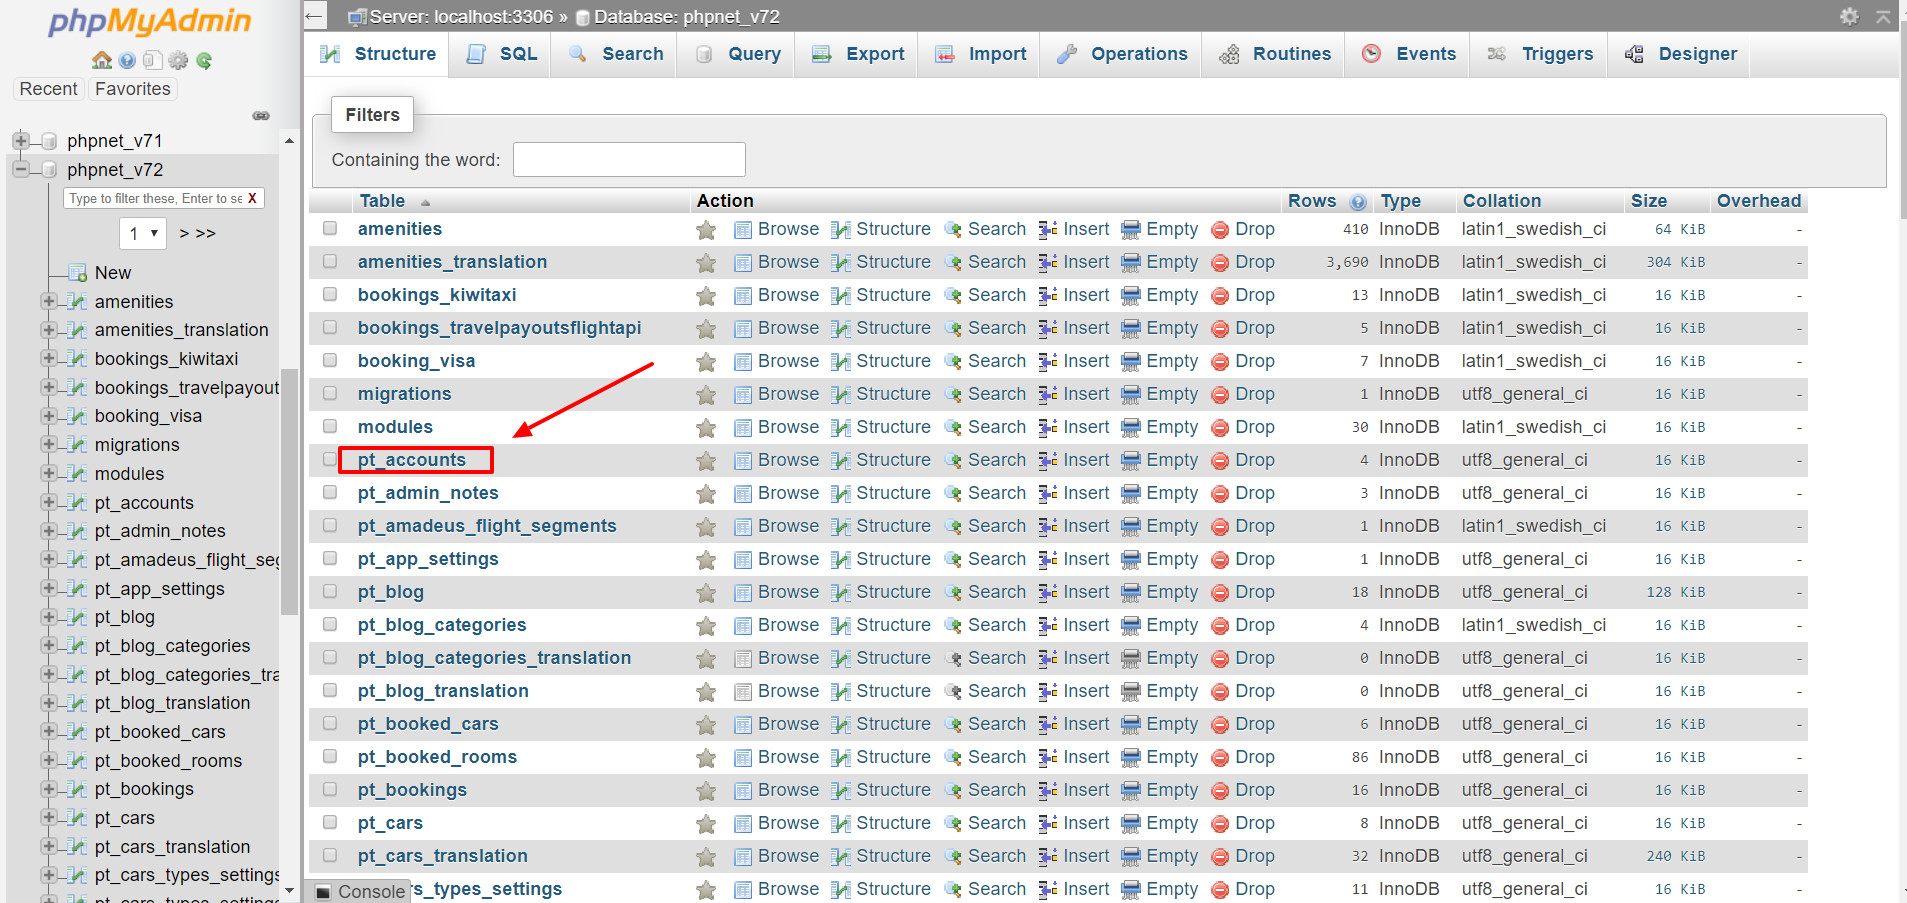This screenshot has height=903, width=1907.
Task: Click the help question mark icon in the sidebar
Action: pos(127,60)
